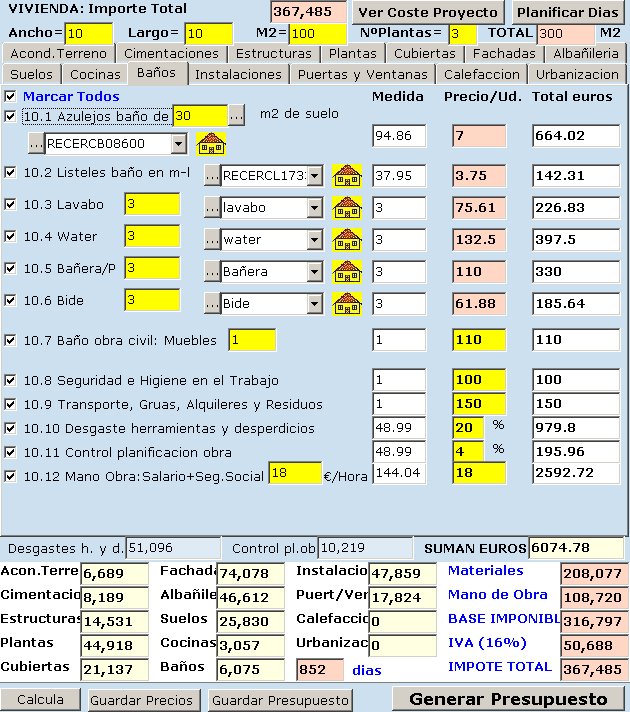This screenshot has width=630, height=712.
Task: Uncheck 10.8 Seguridad e Higiene checkbox
Action: click(x=10, y=380)
